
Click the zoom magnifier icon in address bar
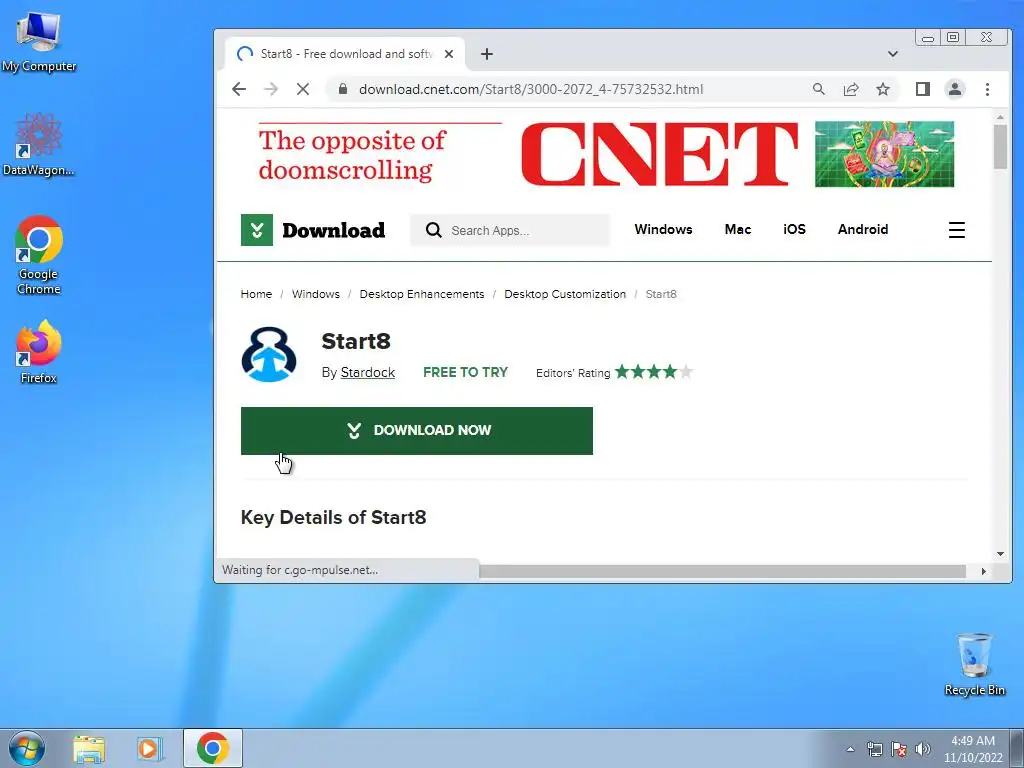point(818,89)
